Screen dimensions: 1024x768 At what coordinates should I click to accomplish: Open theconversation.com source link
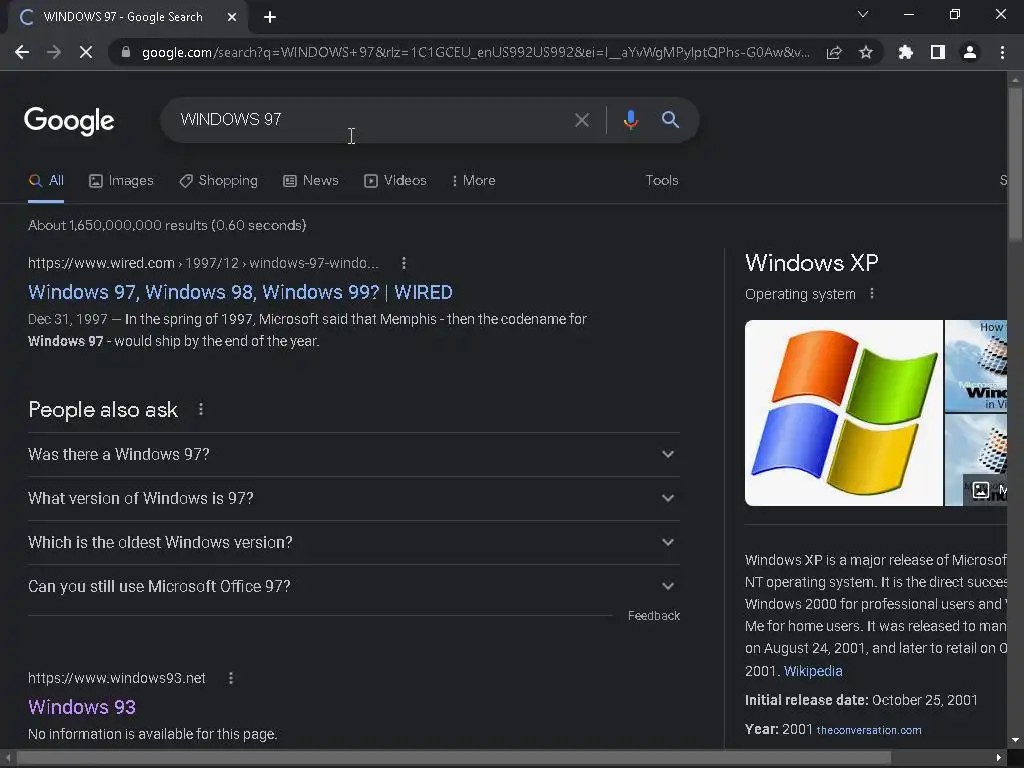coord(869,730)
